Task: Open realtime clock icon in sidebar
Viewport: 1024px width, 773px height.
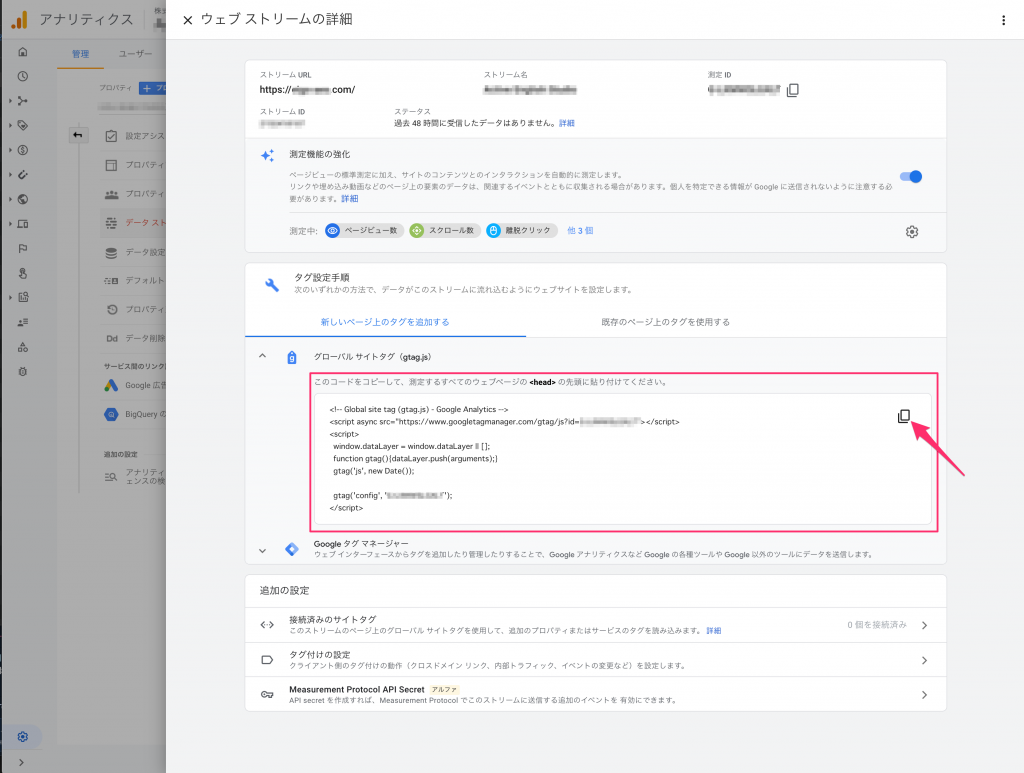Action: pos(23,76)
